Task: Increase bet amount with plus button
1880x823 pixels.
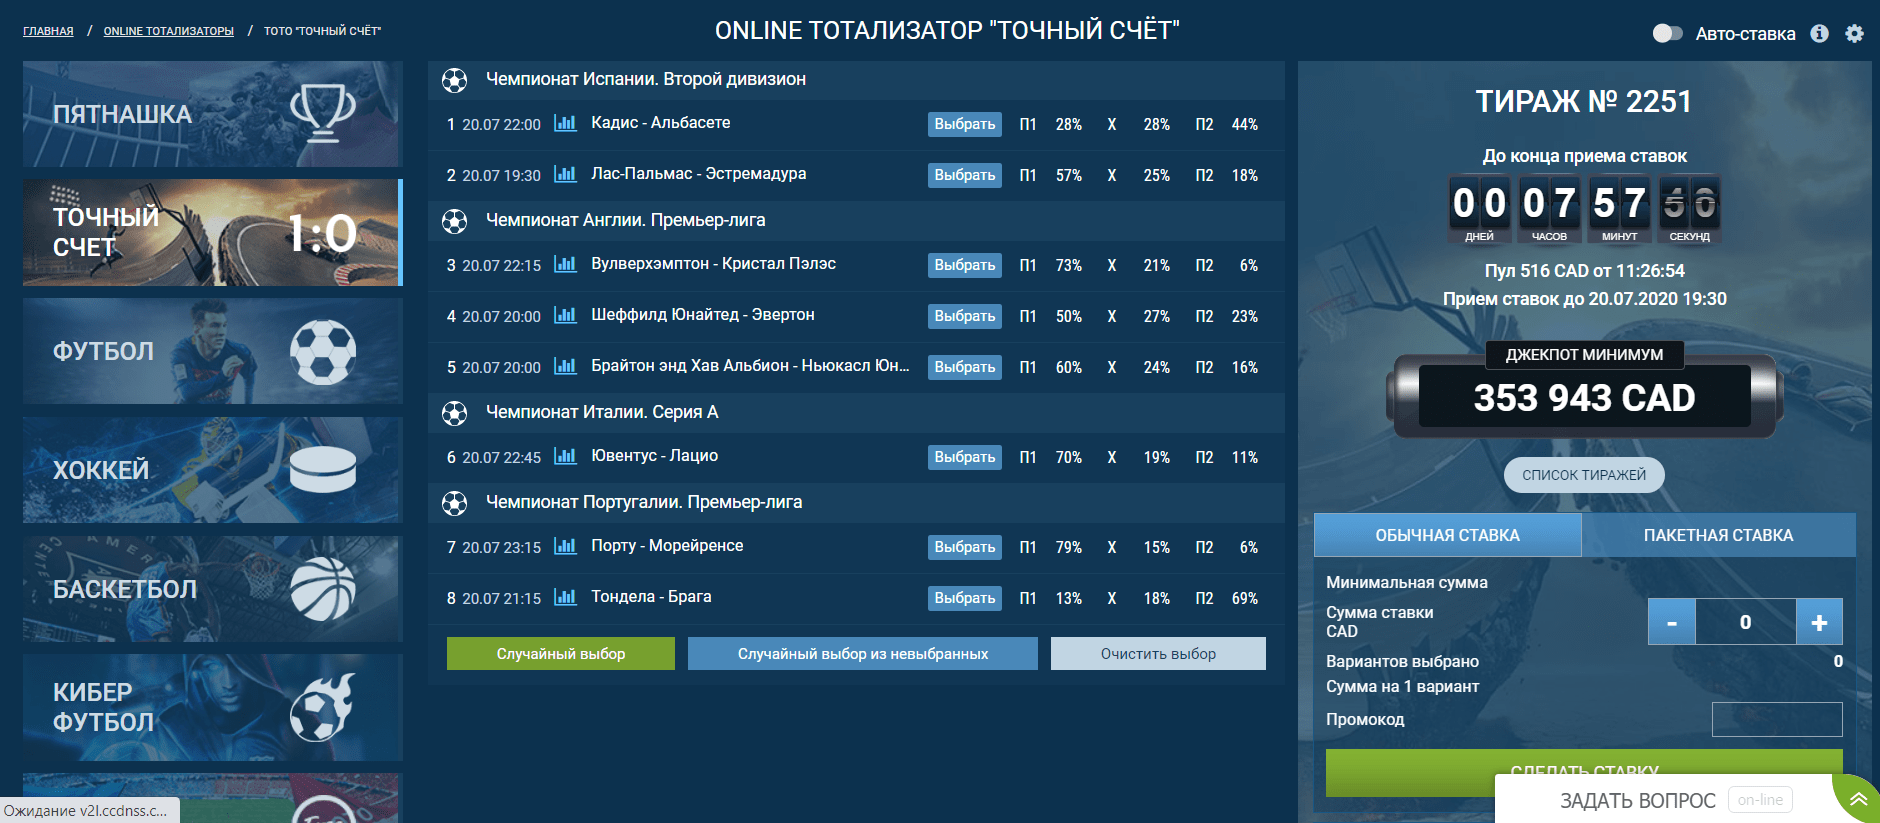Action: [1819, 622]
